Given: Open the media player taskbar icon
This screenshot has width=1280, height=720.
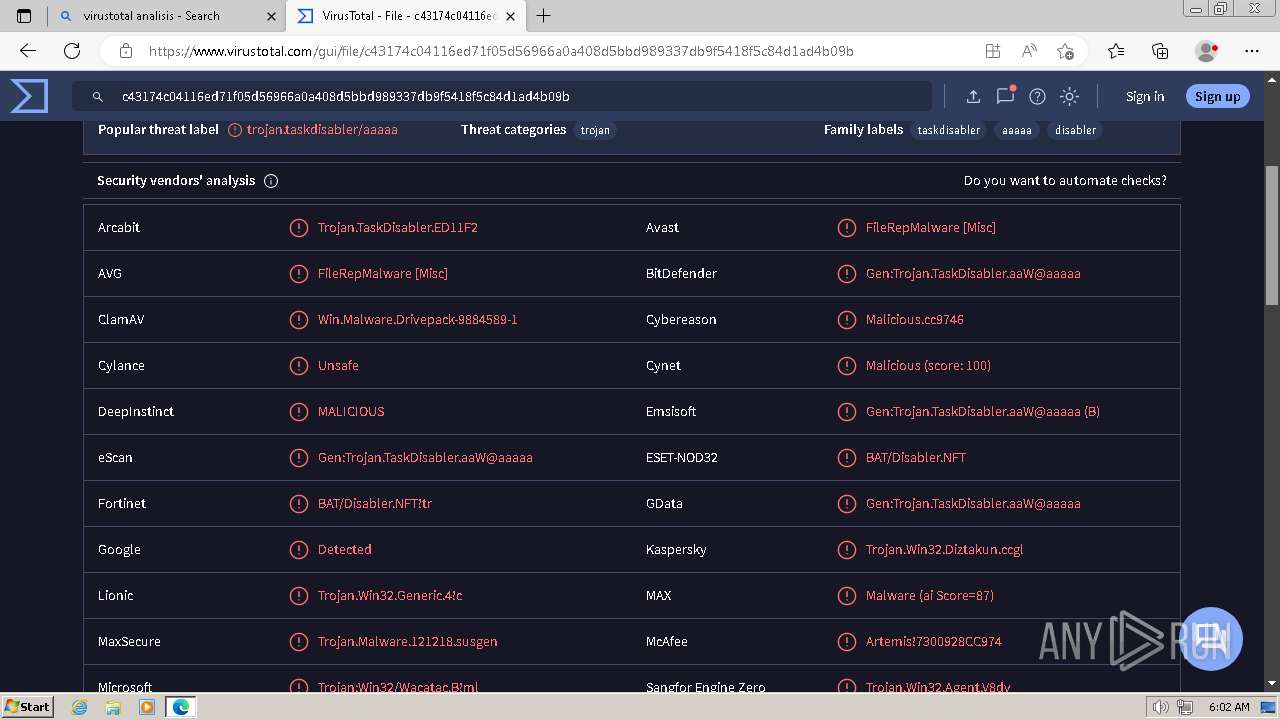Looking at the screenshot, I should coord(147,707).
